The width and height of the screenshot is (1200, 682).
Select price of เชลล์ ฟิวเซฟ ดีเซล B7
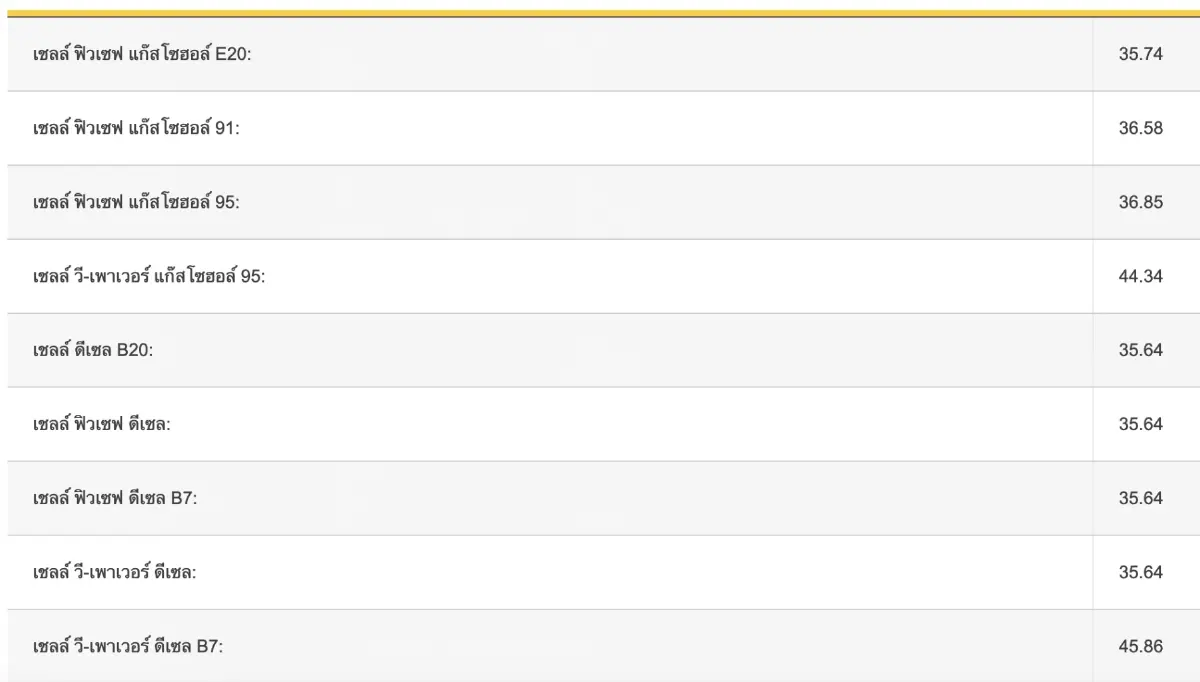[x=1140, y=498]
